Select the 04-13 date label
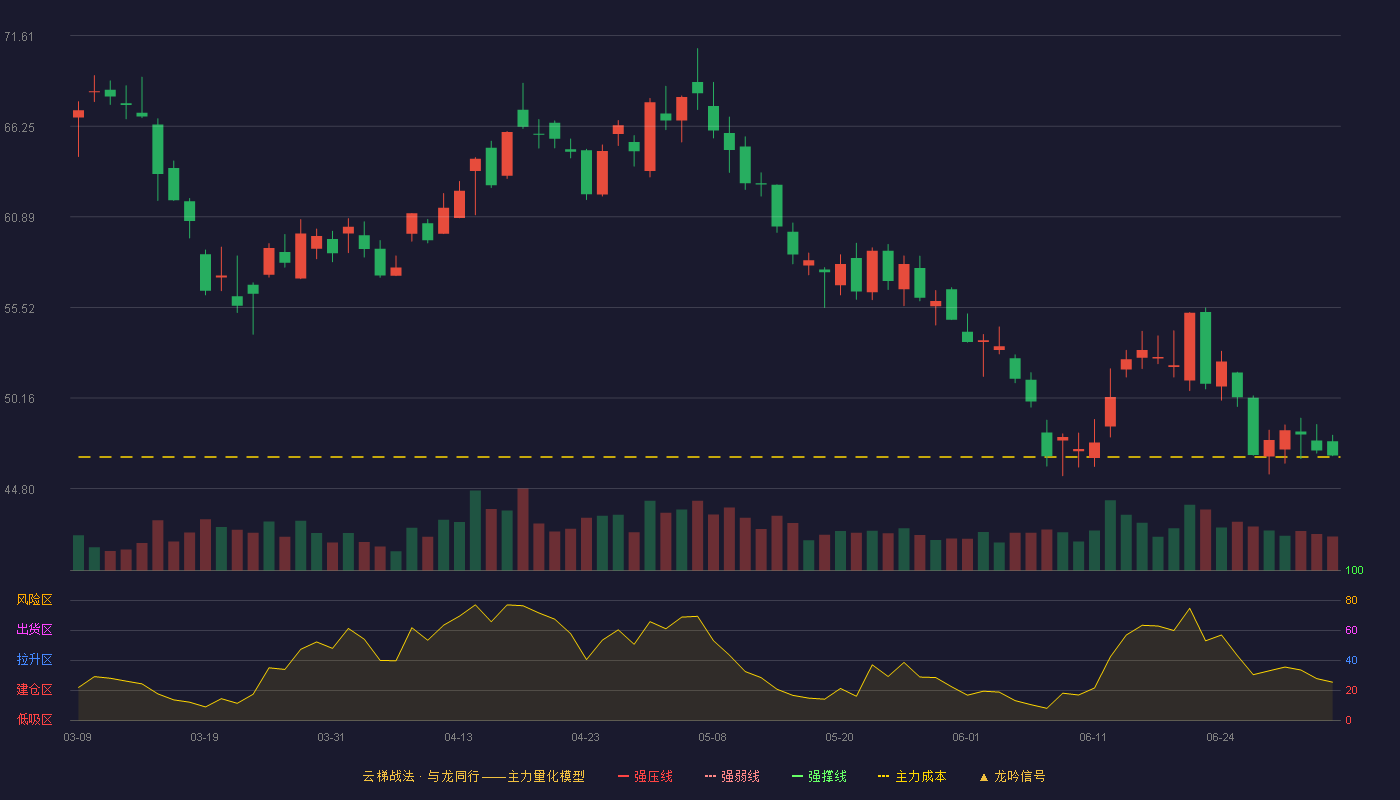The image size is (1400, 800). tap(458, 737)
